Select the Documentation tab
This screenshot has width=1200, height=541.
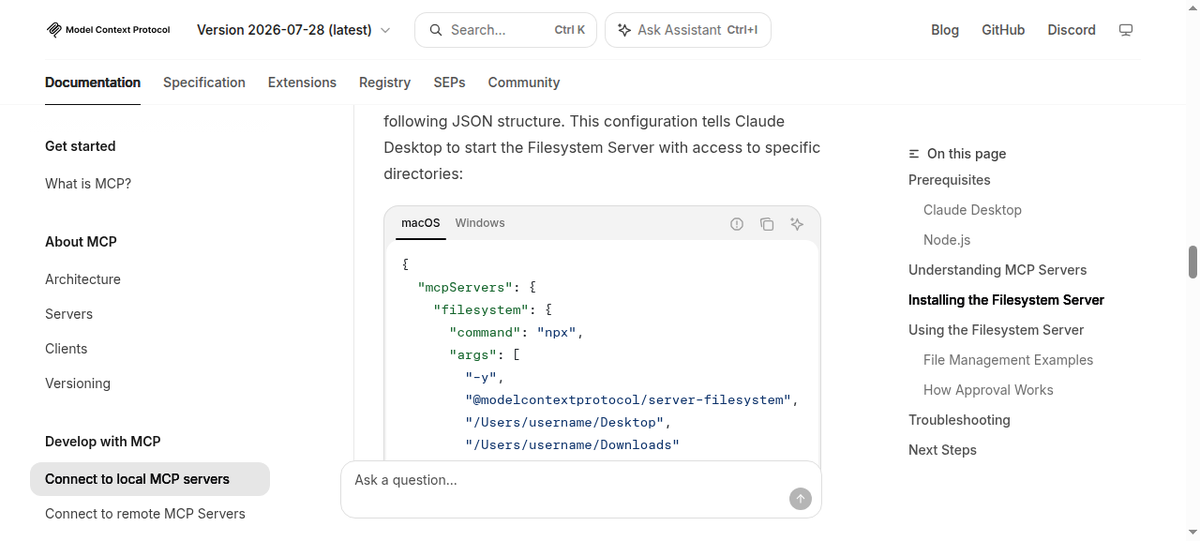tap(93, 82)
